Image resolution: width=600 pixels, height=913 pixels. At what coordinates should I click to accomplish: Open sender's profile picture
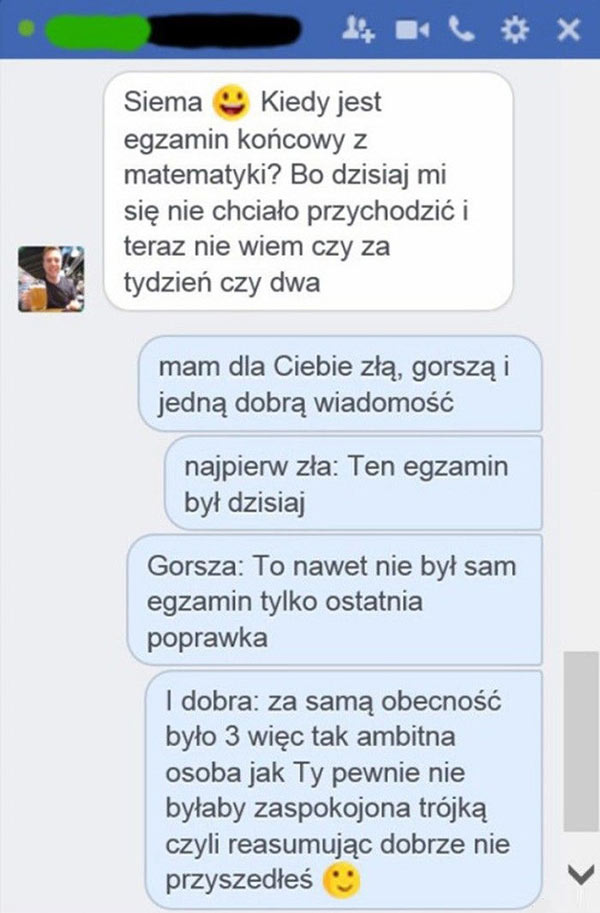click(51, 279)
